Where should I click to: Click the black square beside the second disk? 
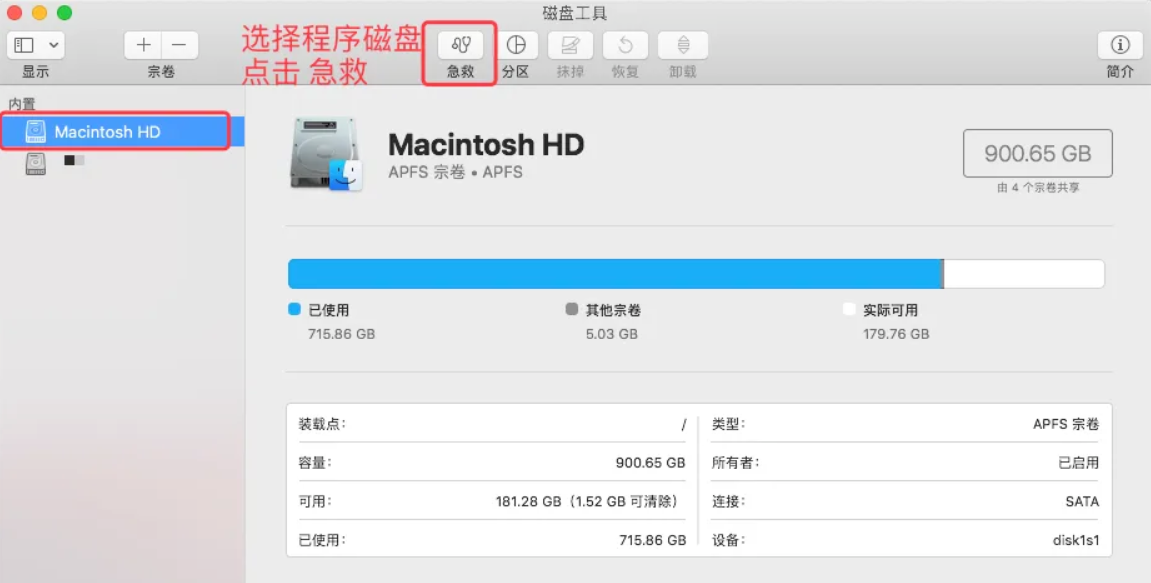[x=69, y=162]
